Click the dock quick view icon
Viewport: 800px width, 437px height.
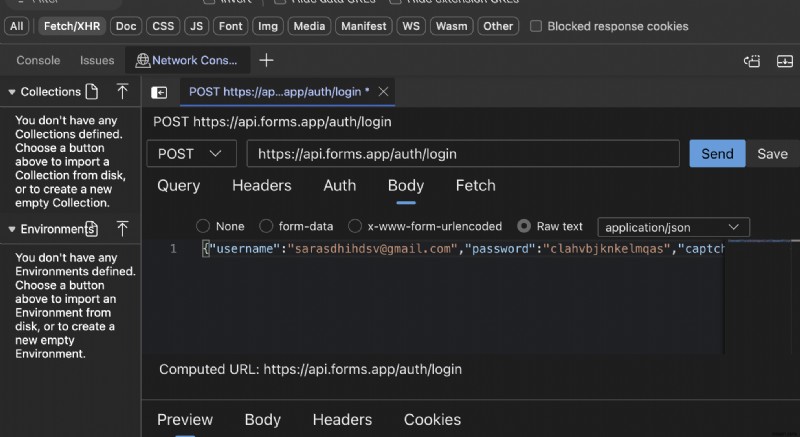click(752, 61)
